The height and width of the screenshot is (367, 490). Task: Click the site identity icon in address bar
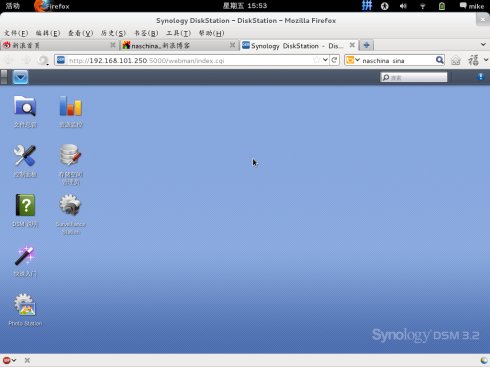pos(61,60)
